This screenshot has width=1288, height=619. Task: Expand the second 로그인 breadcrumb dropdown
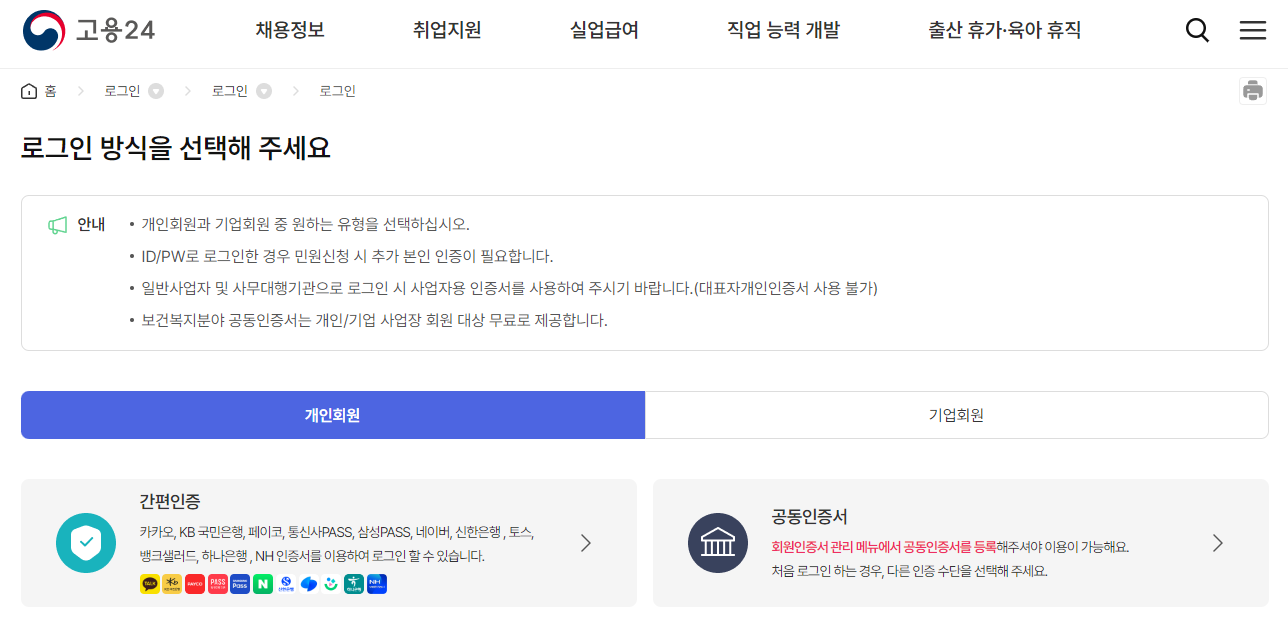coord(262,90)
